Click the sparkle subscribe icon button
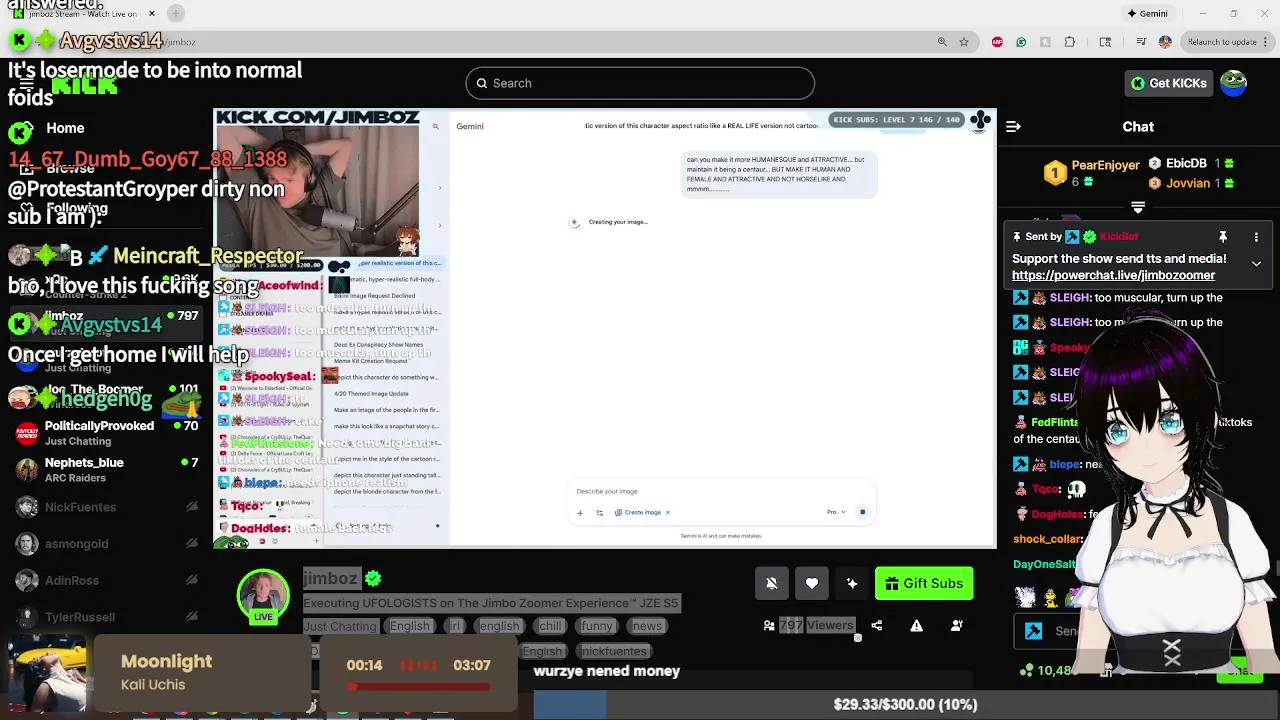 [852, 583]
